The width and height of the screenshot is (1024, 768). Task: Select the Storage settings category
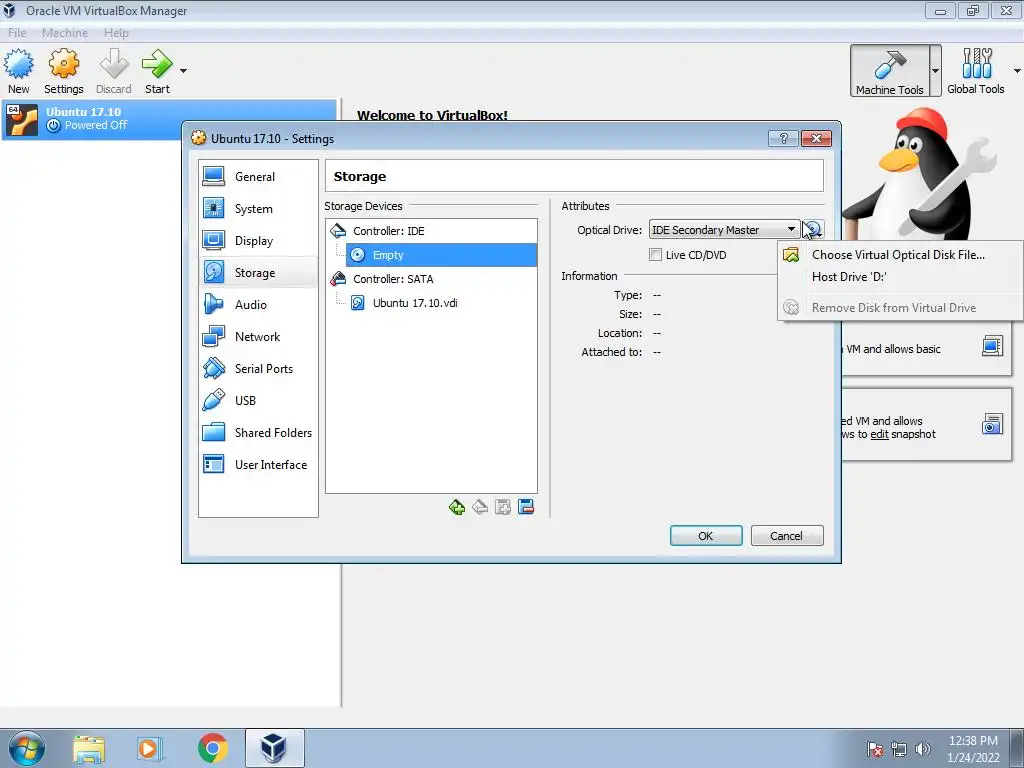pyautogui.click(x=258, y=272)
